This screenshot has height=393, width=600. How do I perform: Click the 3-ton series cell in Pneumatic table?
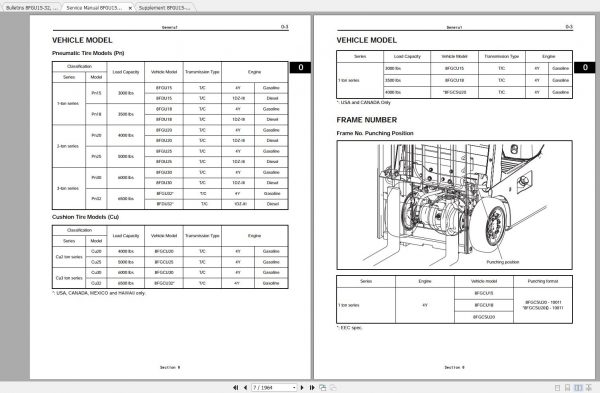[x=68, y=188]
